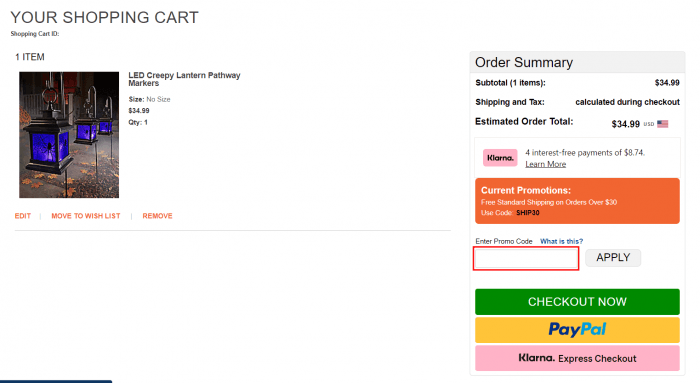This screenshot has width=700, height=383.
Task: Click the USD currency label
Action: pos(649,124)
